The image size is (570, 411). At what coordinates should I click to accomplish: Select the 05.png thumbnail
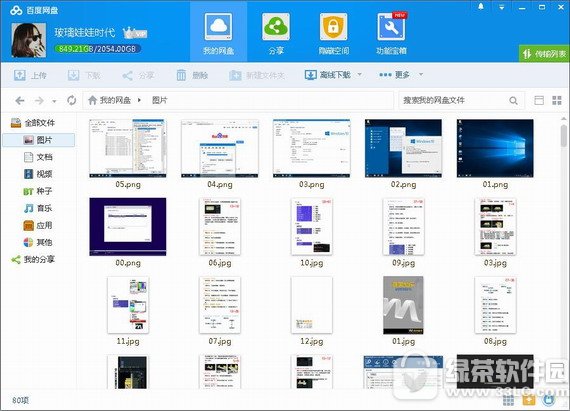point(128,148)
